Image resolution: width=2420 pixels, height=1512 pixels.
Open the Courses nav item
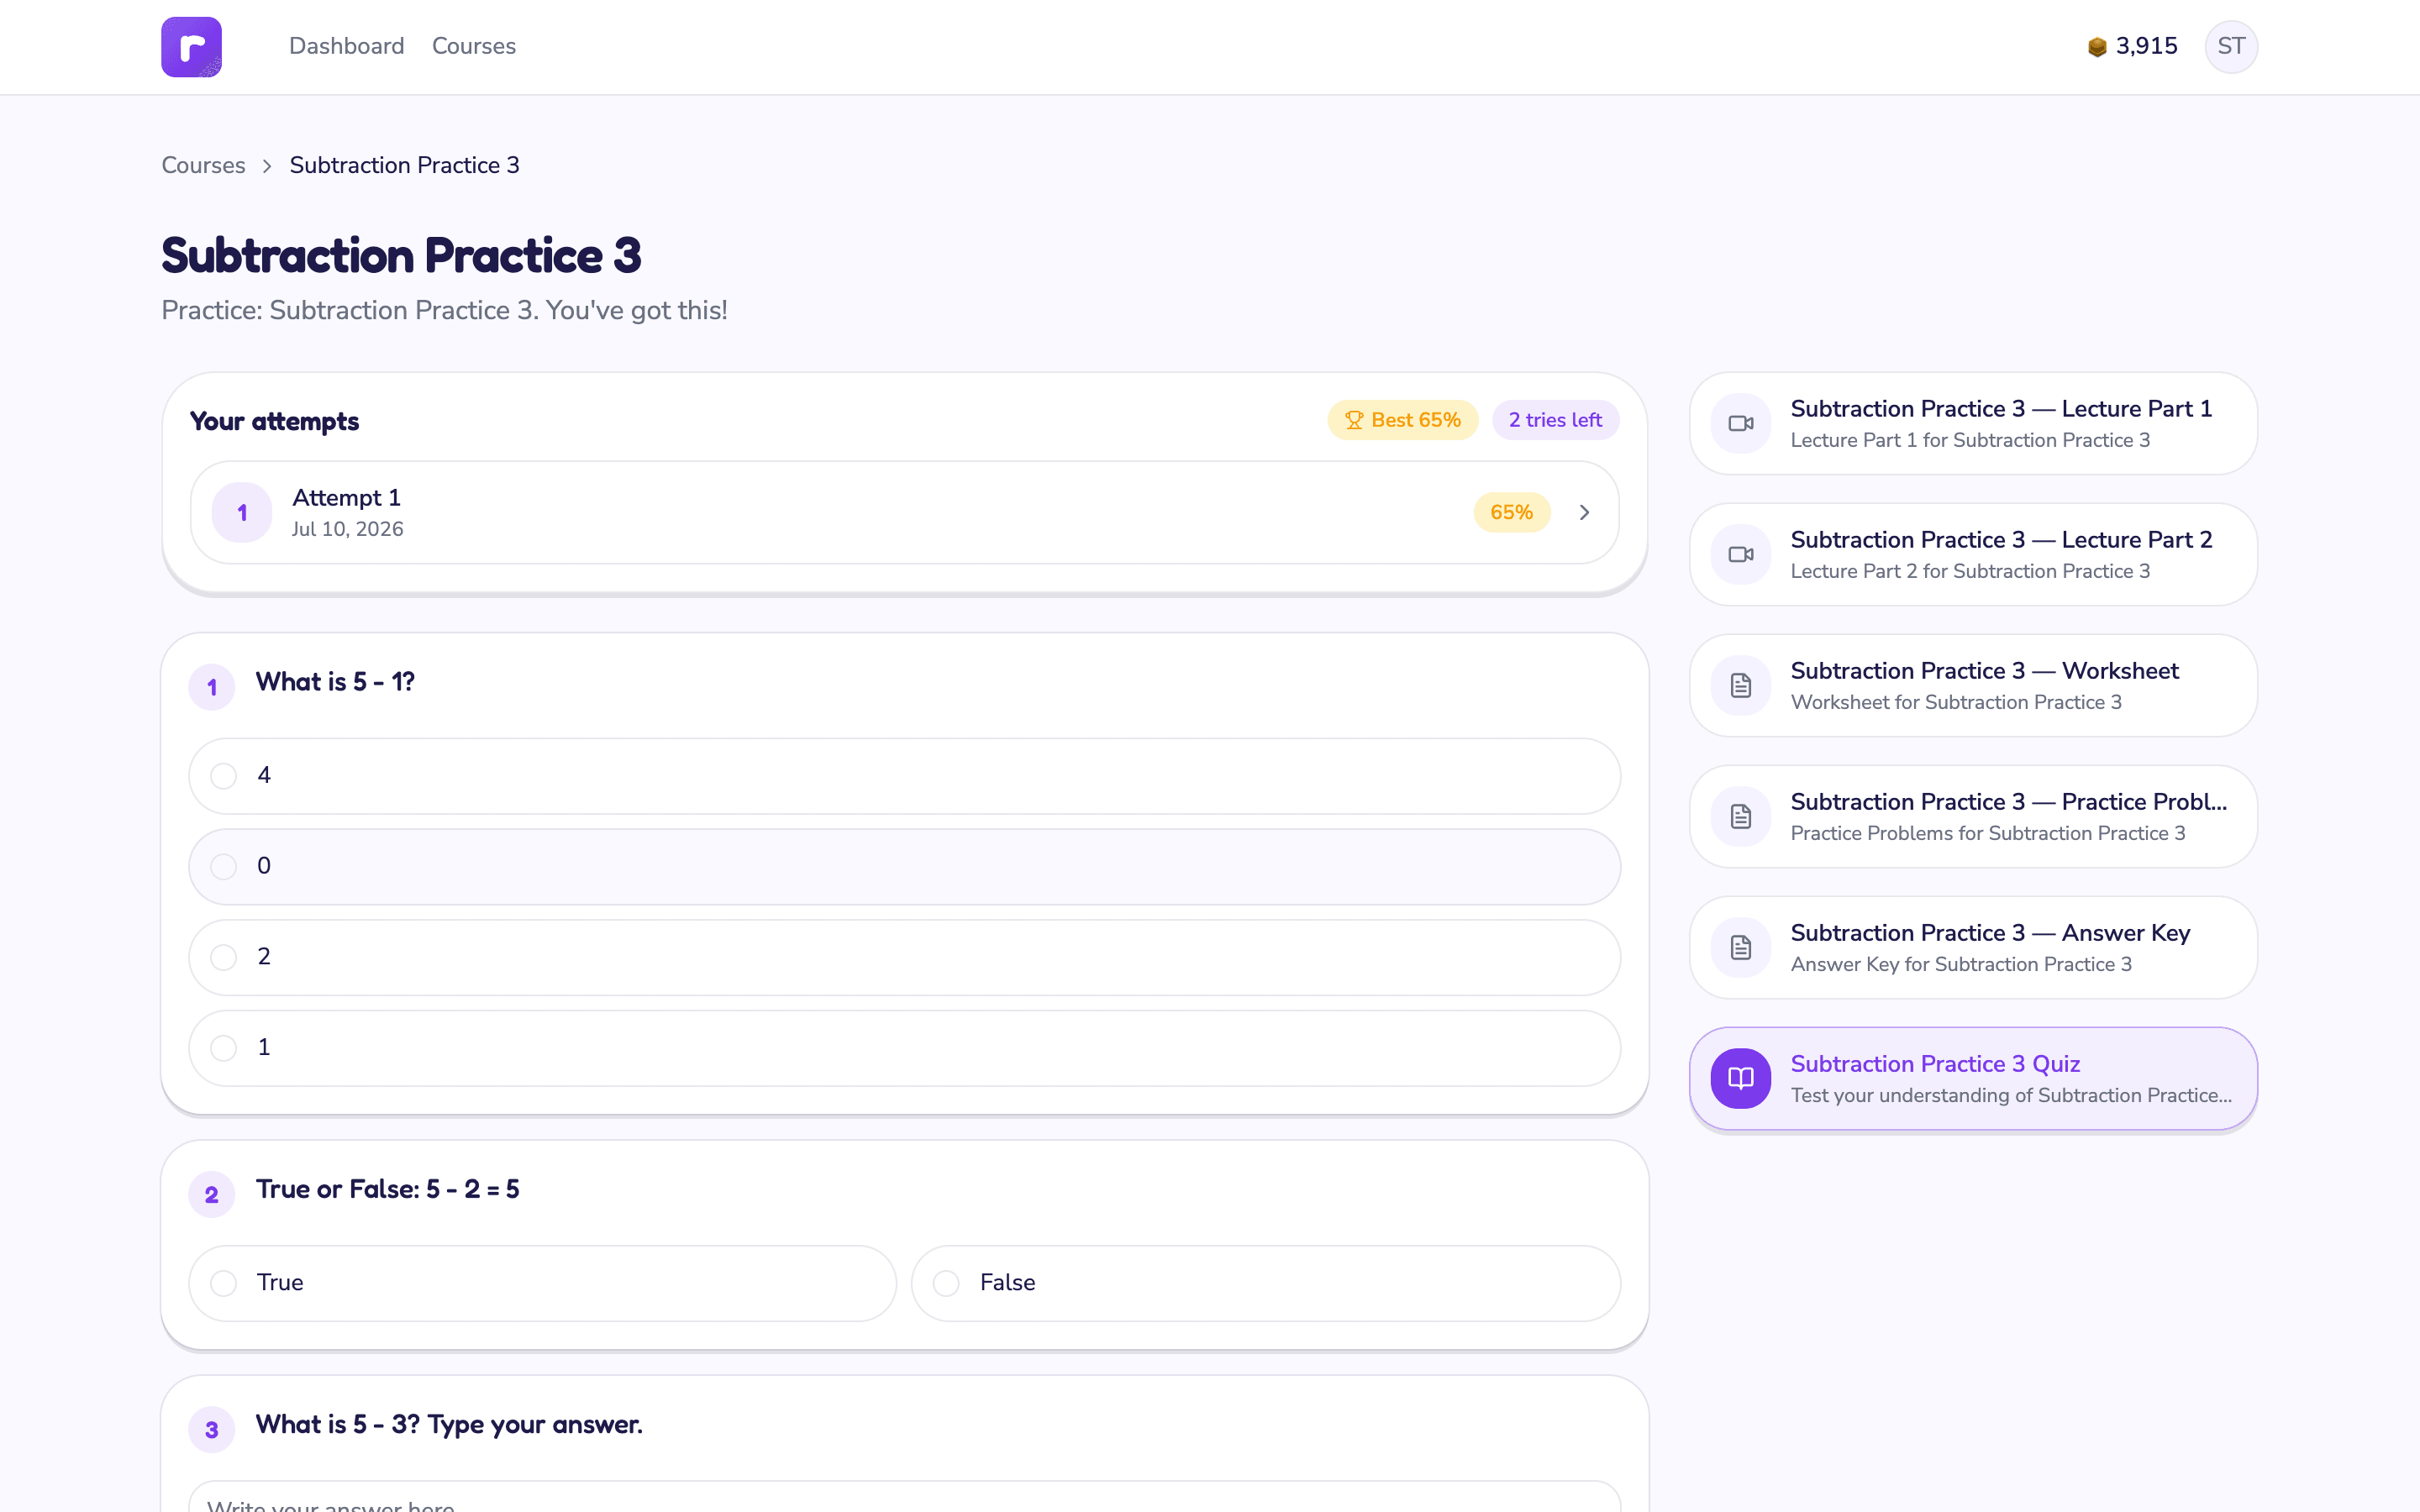click(474, 46)
